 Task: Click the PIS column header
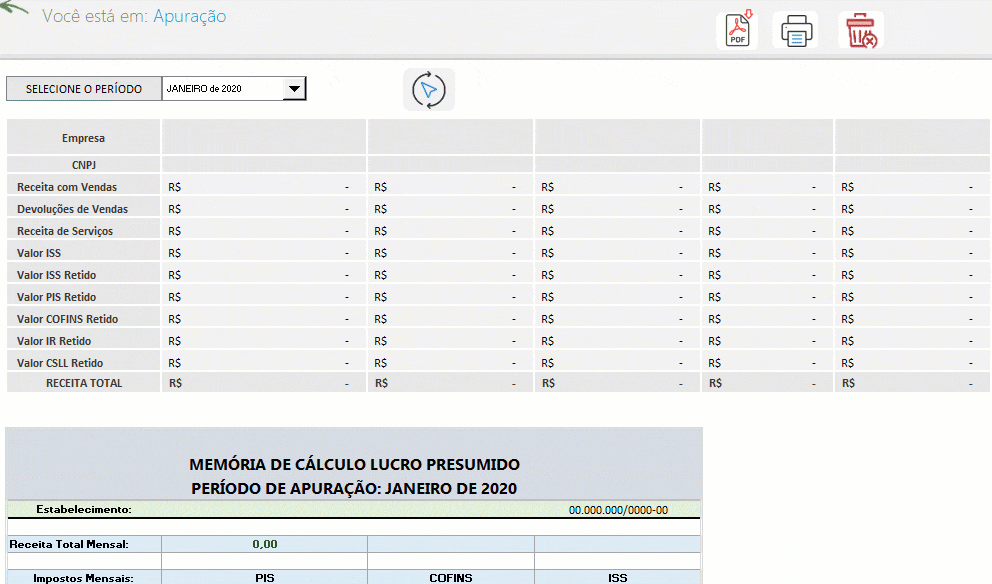(x=264, y=578)
